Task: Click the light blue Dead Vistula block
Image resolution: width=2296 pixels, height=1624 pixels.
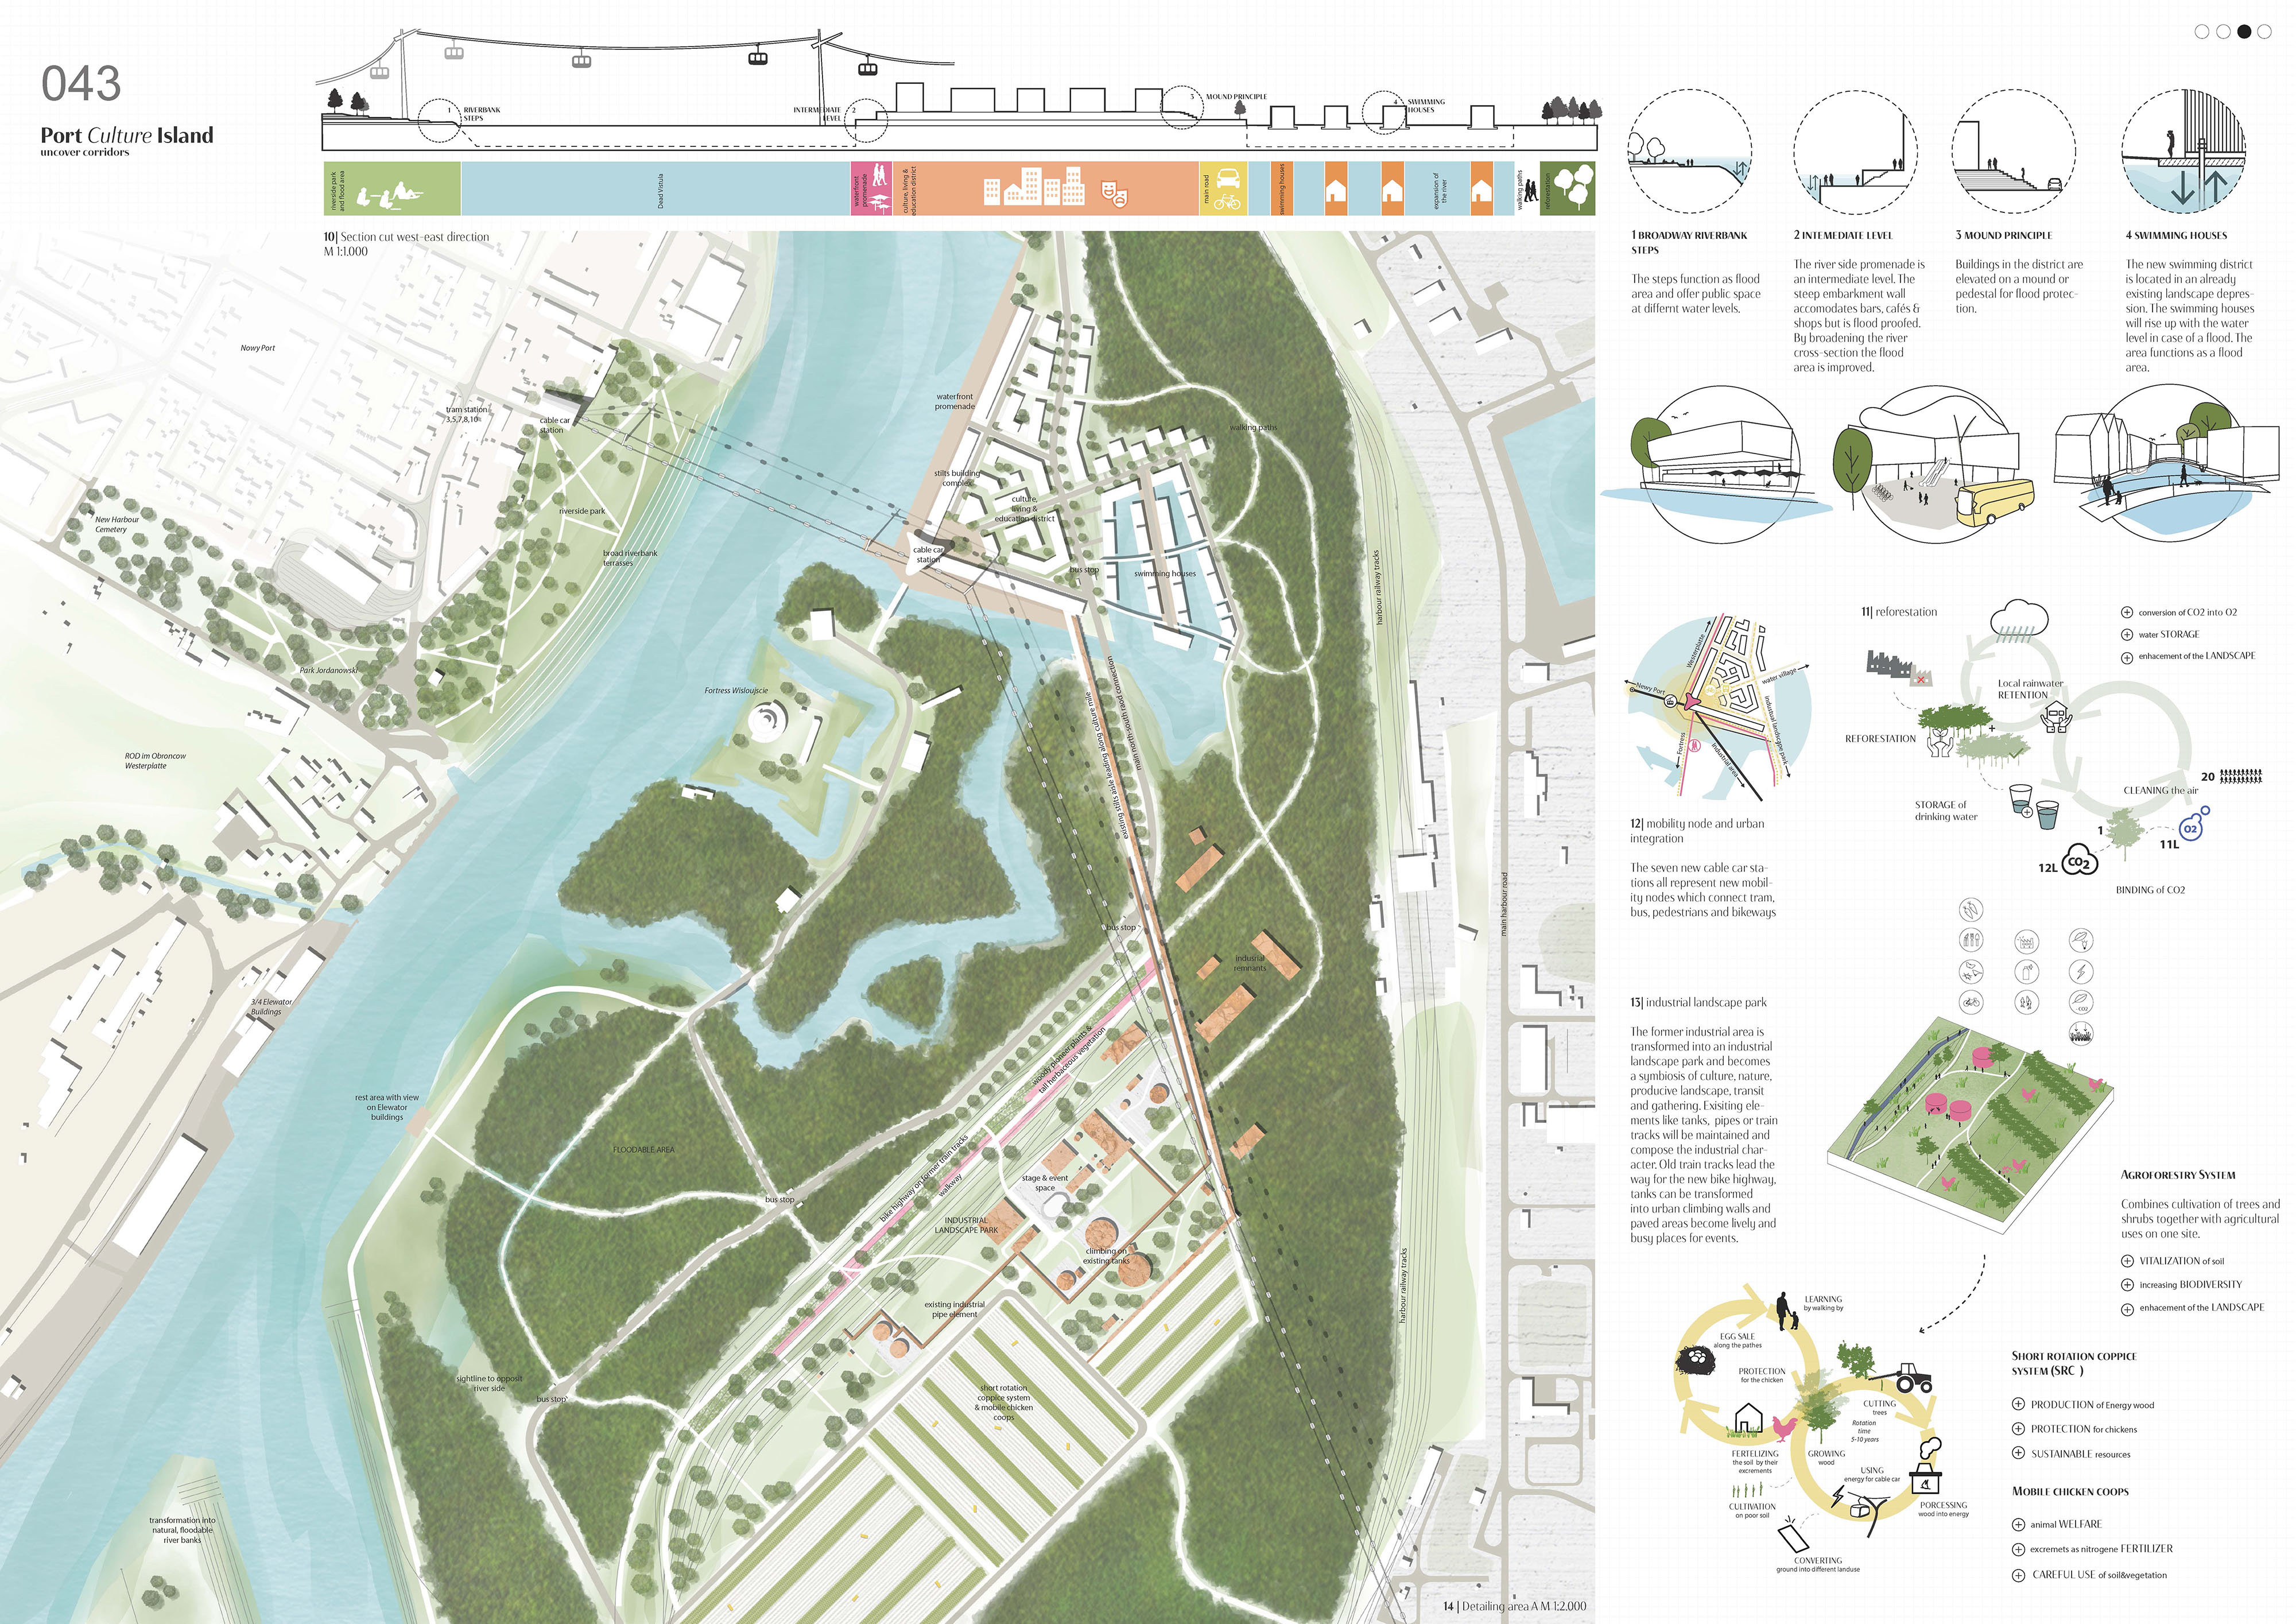Action: pos(656,188)
